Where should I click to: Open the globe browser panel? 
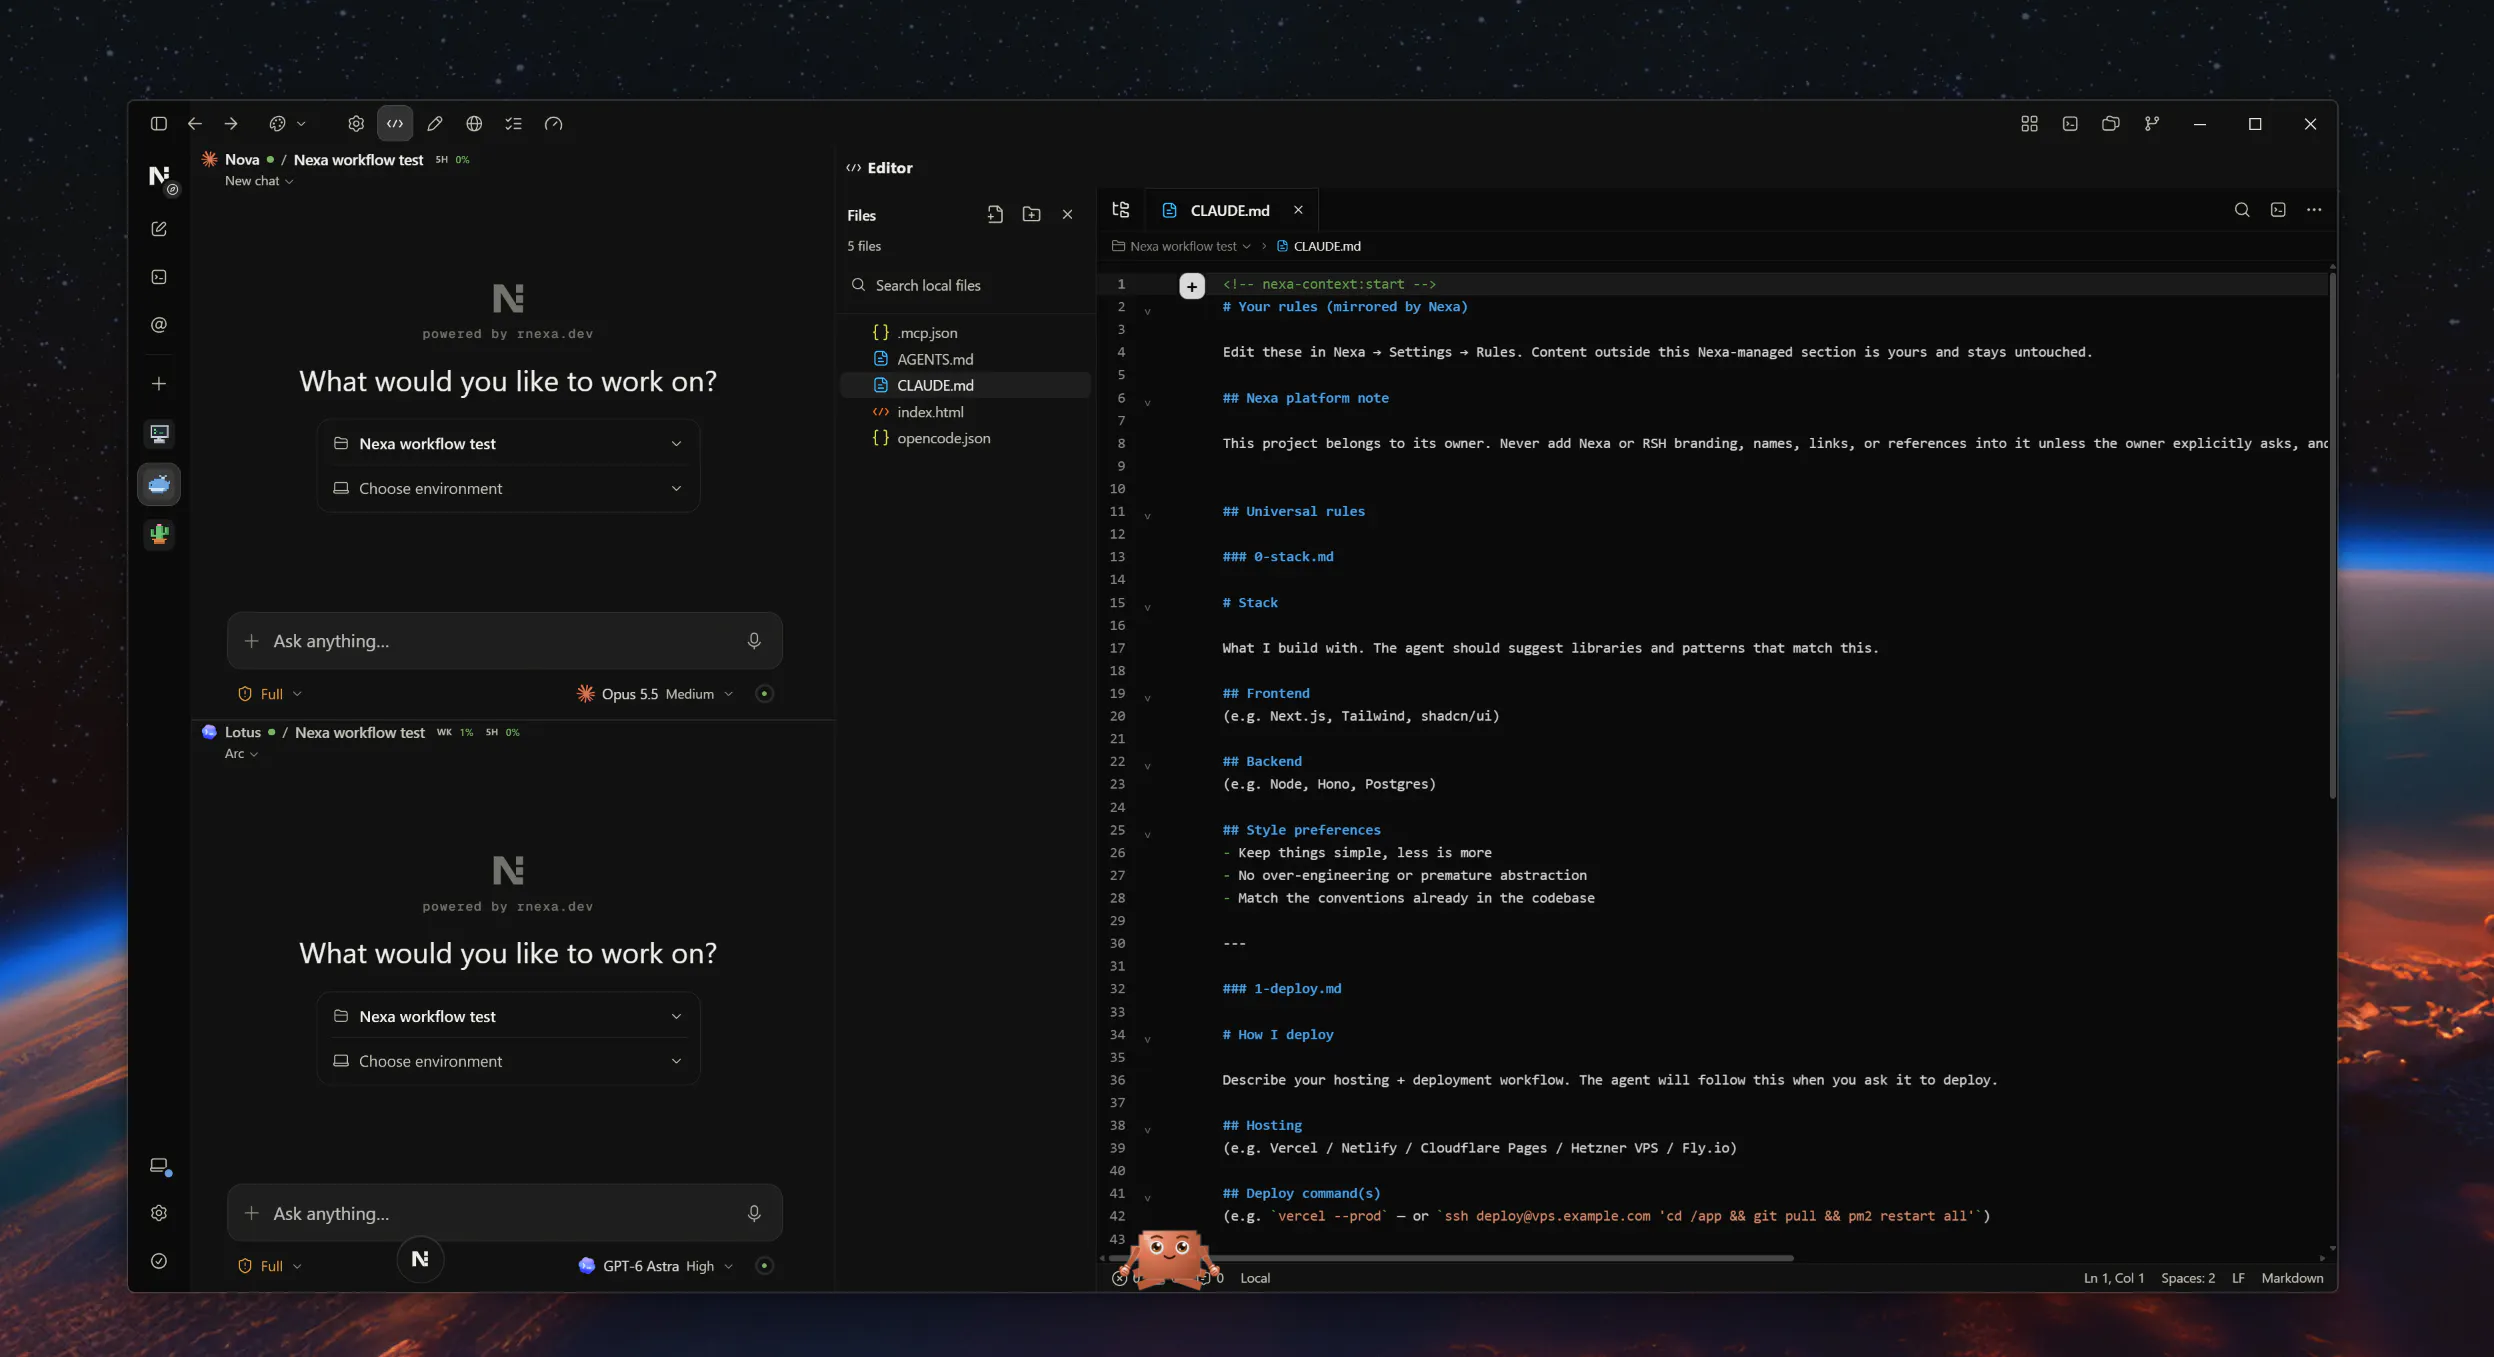[x=474, y=124]
